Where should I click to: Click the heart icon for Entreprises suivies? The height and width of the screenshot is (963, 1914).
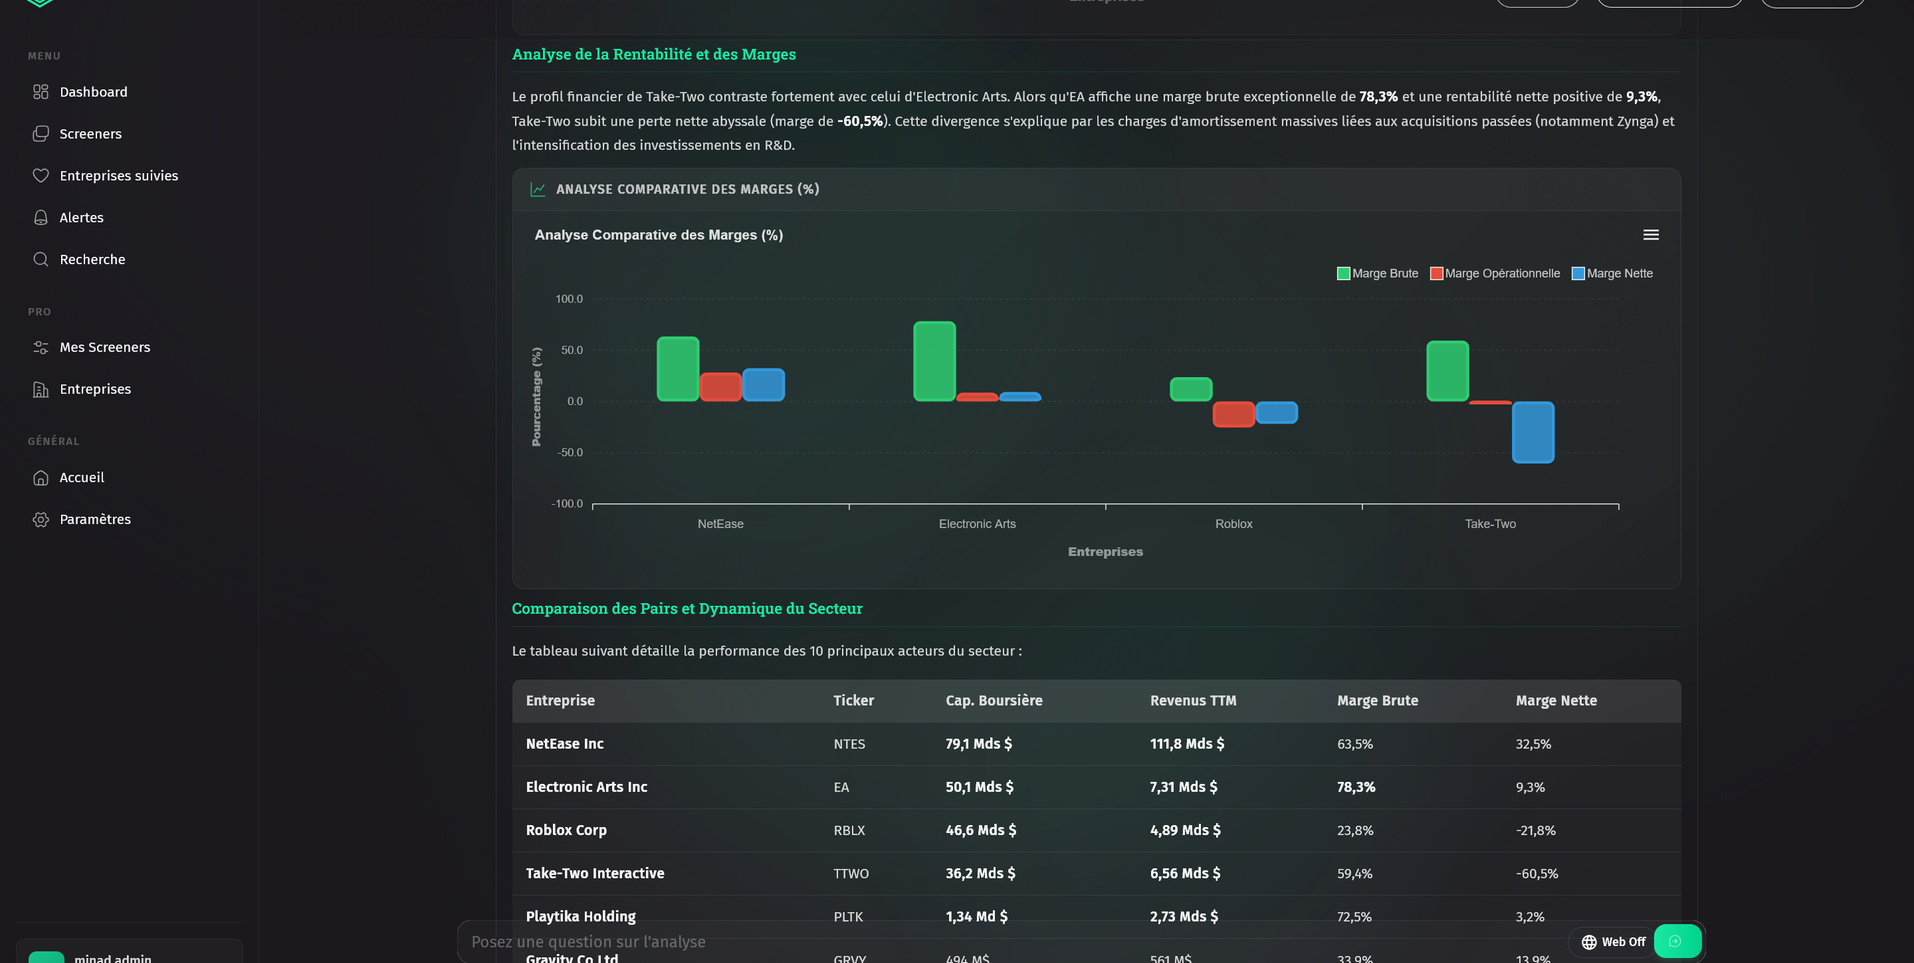41,175
